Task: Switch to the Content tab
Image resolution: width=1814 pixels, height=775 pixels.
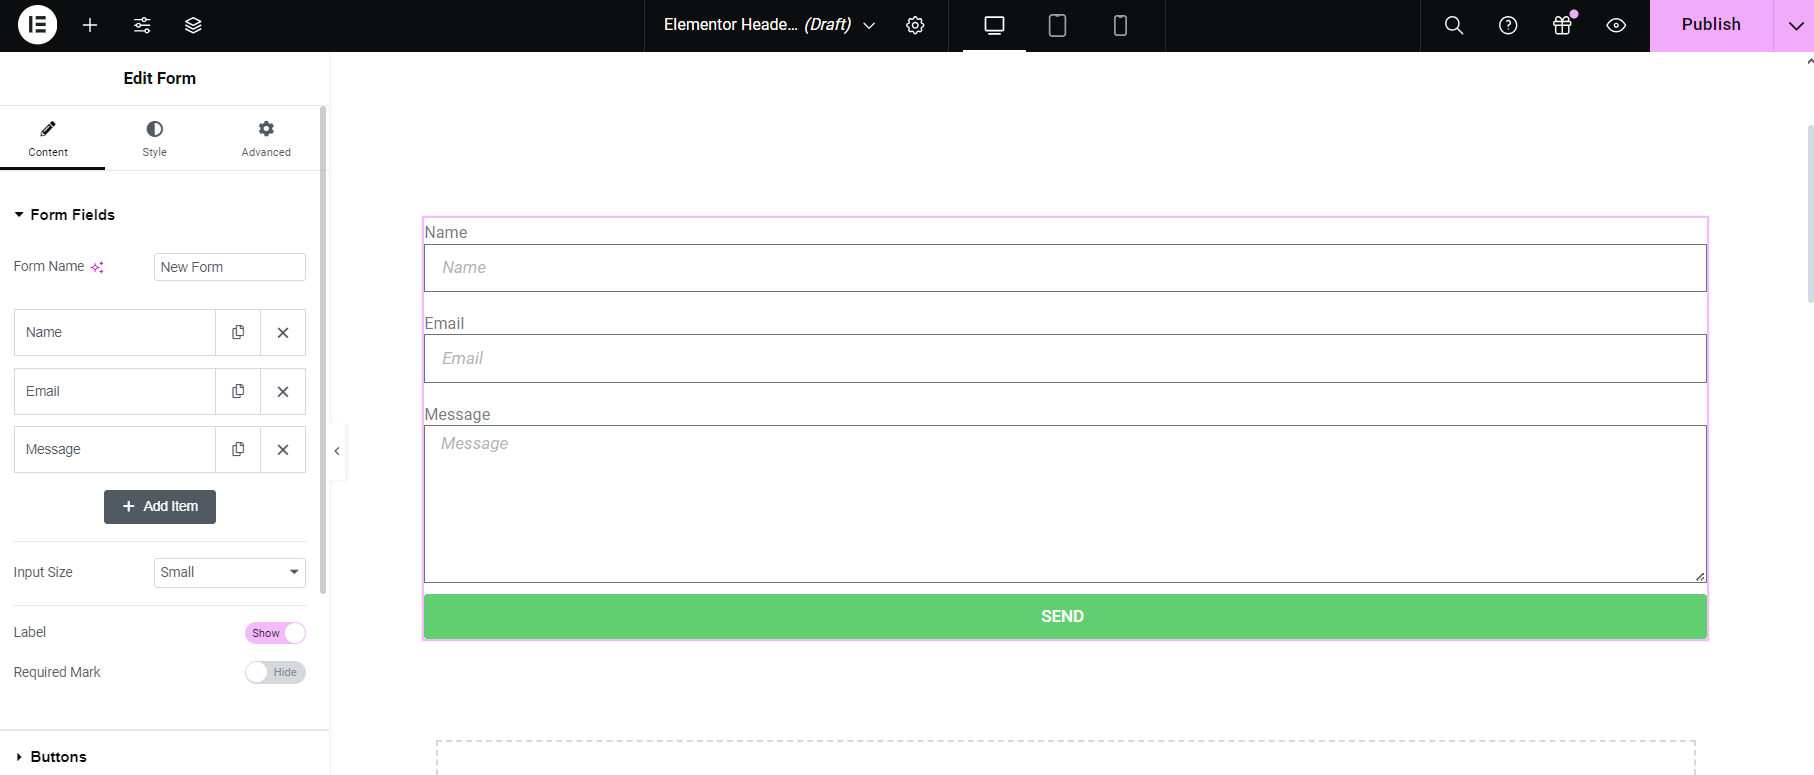Action: pos(48,139)
